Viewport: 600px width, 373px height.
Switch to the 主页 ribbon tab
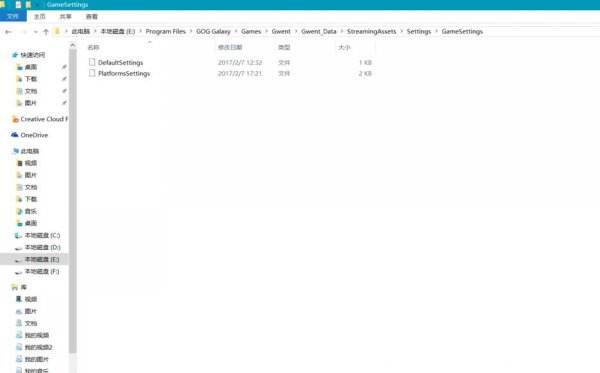tap(39, 16)
